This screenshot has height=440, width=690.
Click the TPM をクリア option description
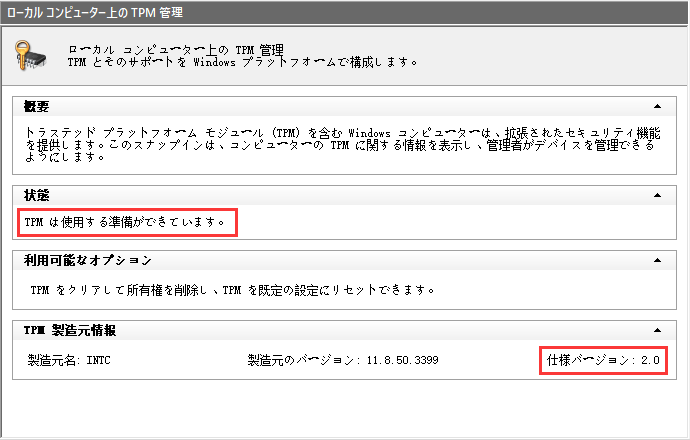coord(232,291)
